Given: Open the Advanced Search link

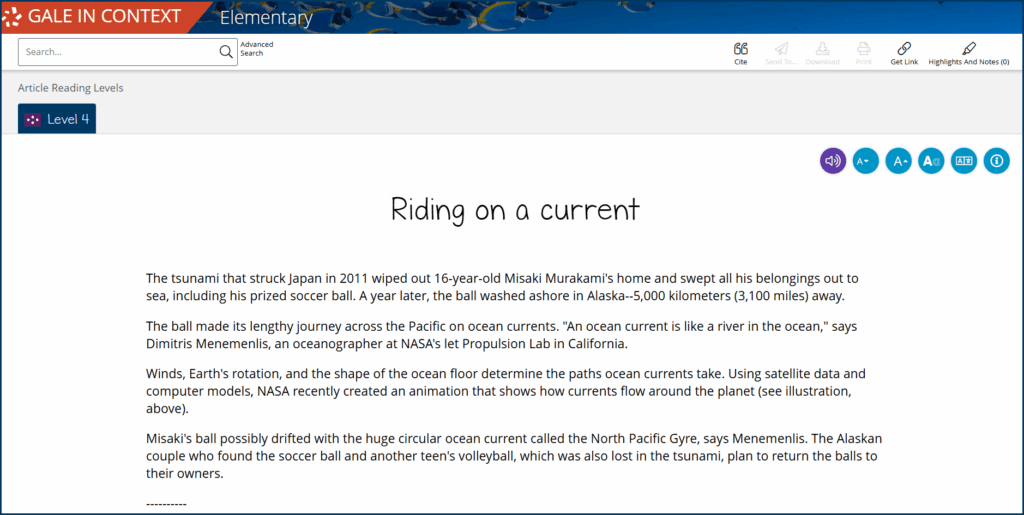Looking at the screenshot, I should tap(256, 49).
